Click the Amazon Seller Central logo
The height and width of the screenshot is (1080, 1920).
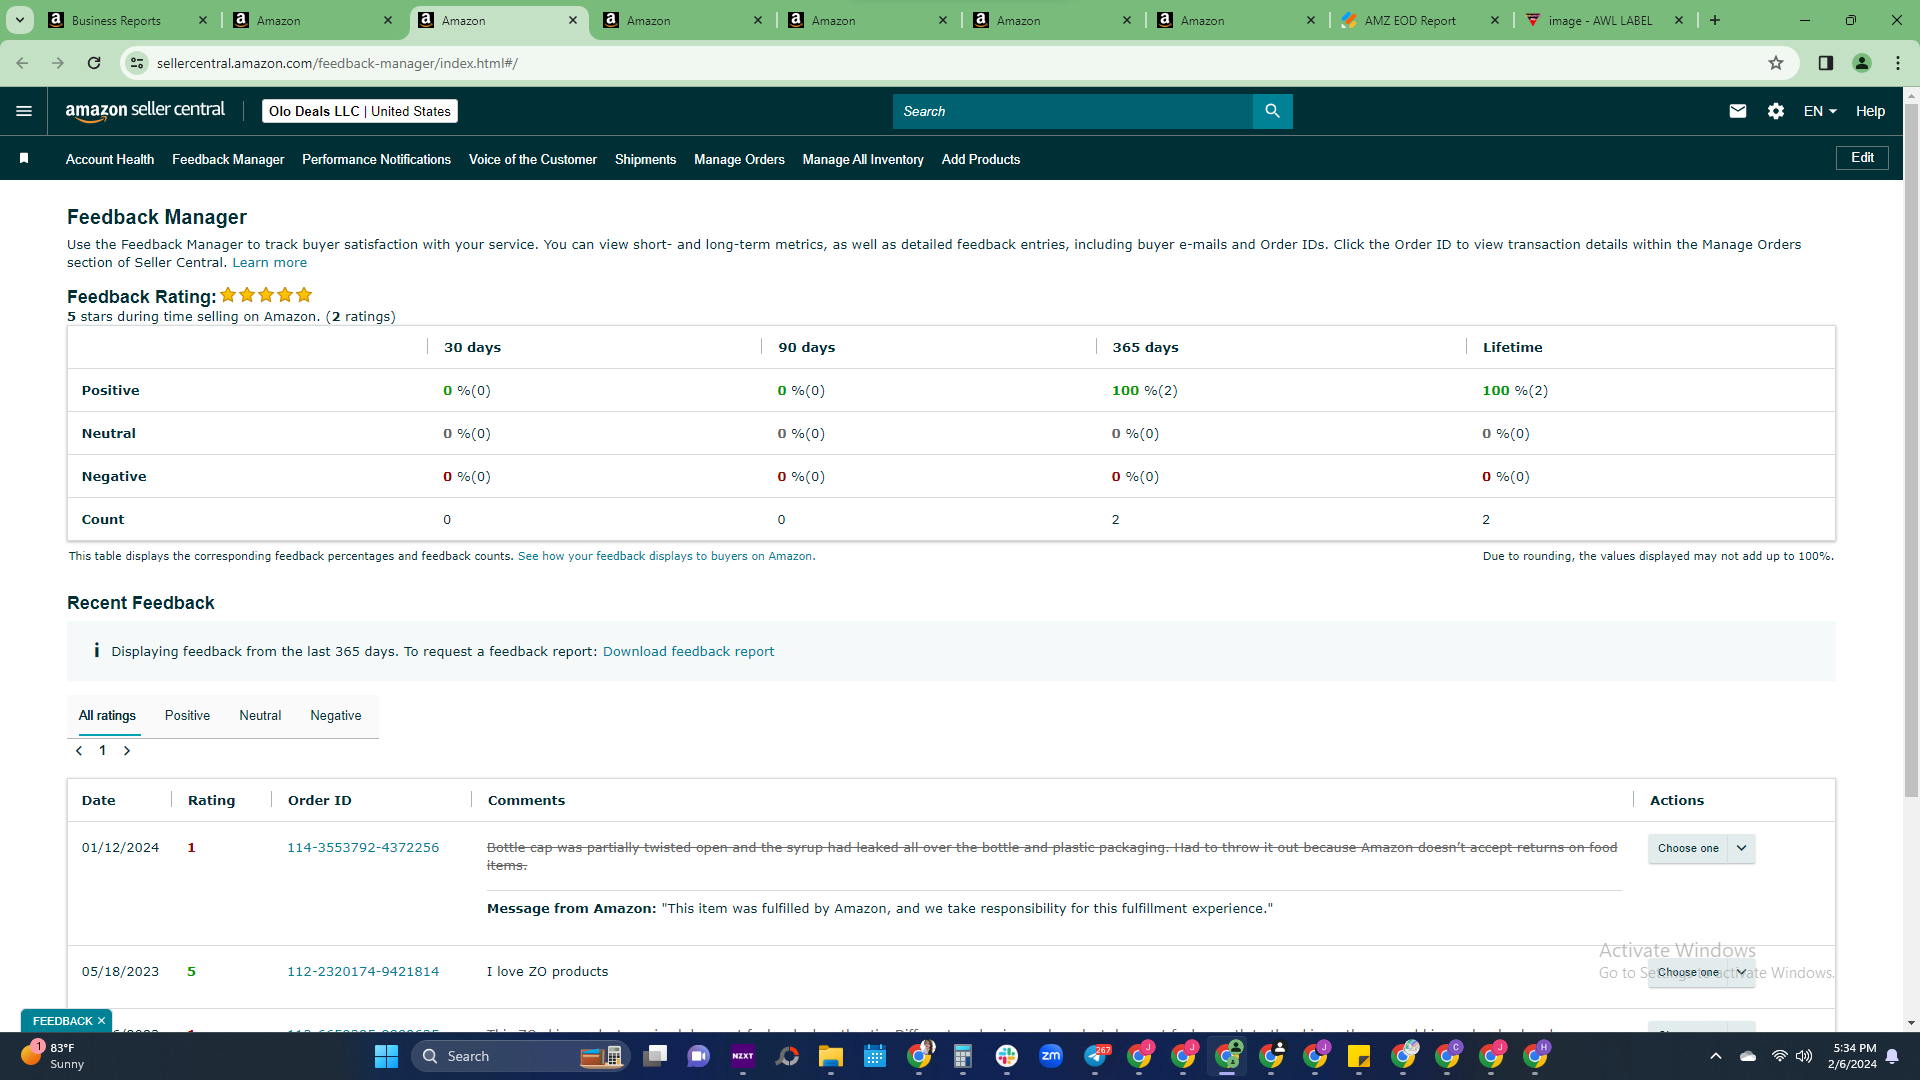coord(145,111)
